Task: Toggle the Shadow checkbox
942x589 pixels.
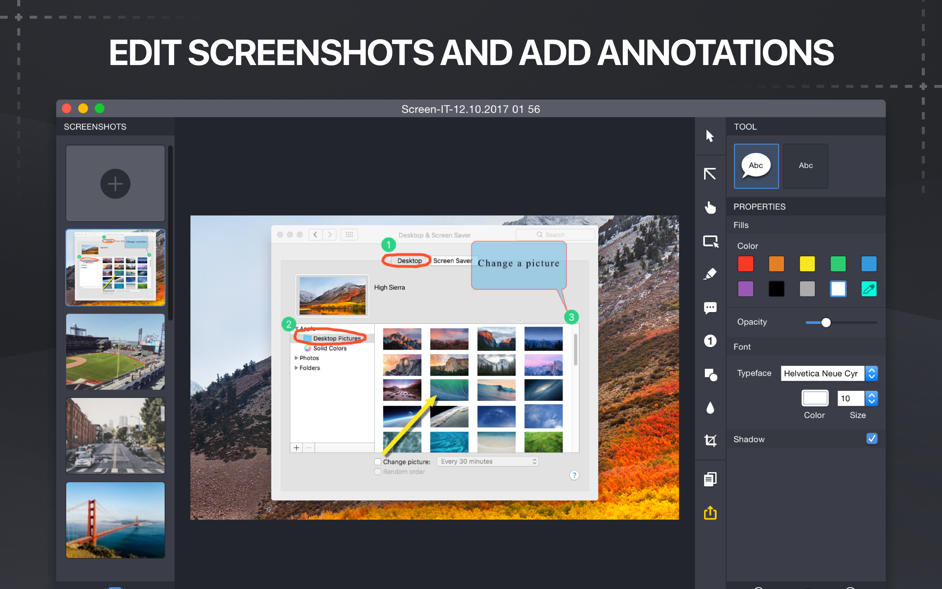Action: 872,439
